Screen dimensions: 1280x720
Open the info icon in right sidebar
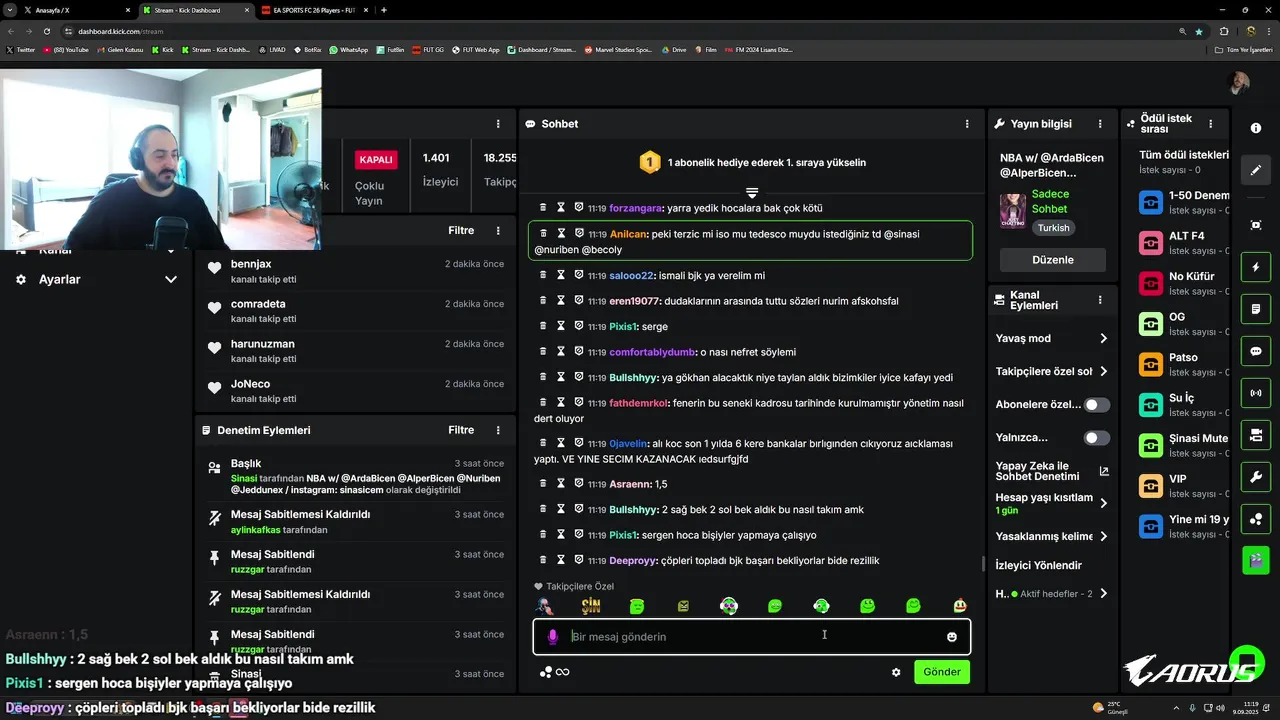pyautogui.click(x=1256, y=128)
